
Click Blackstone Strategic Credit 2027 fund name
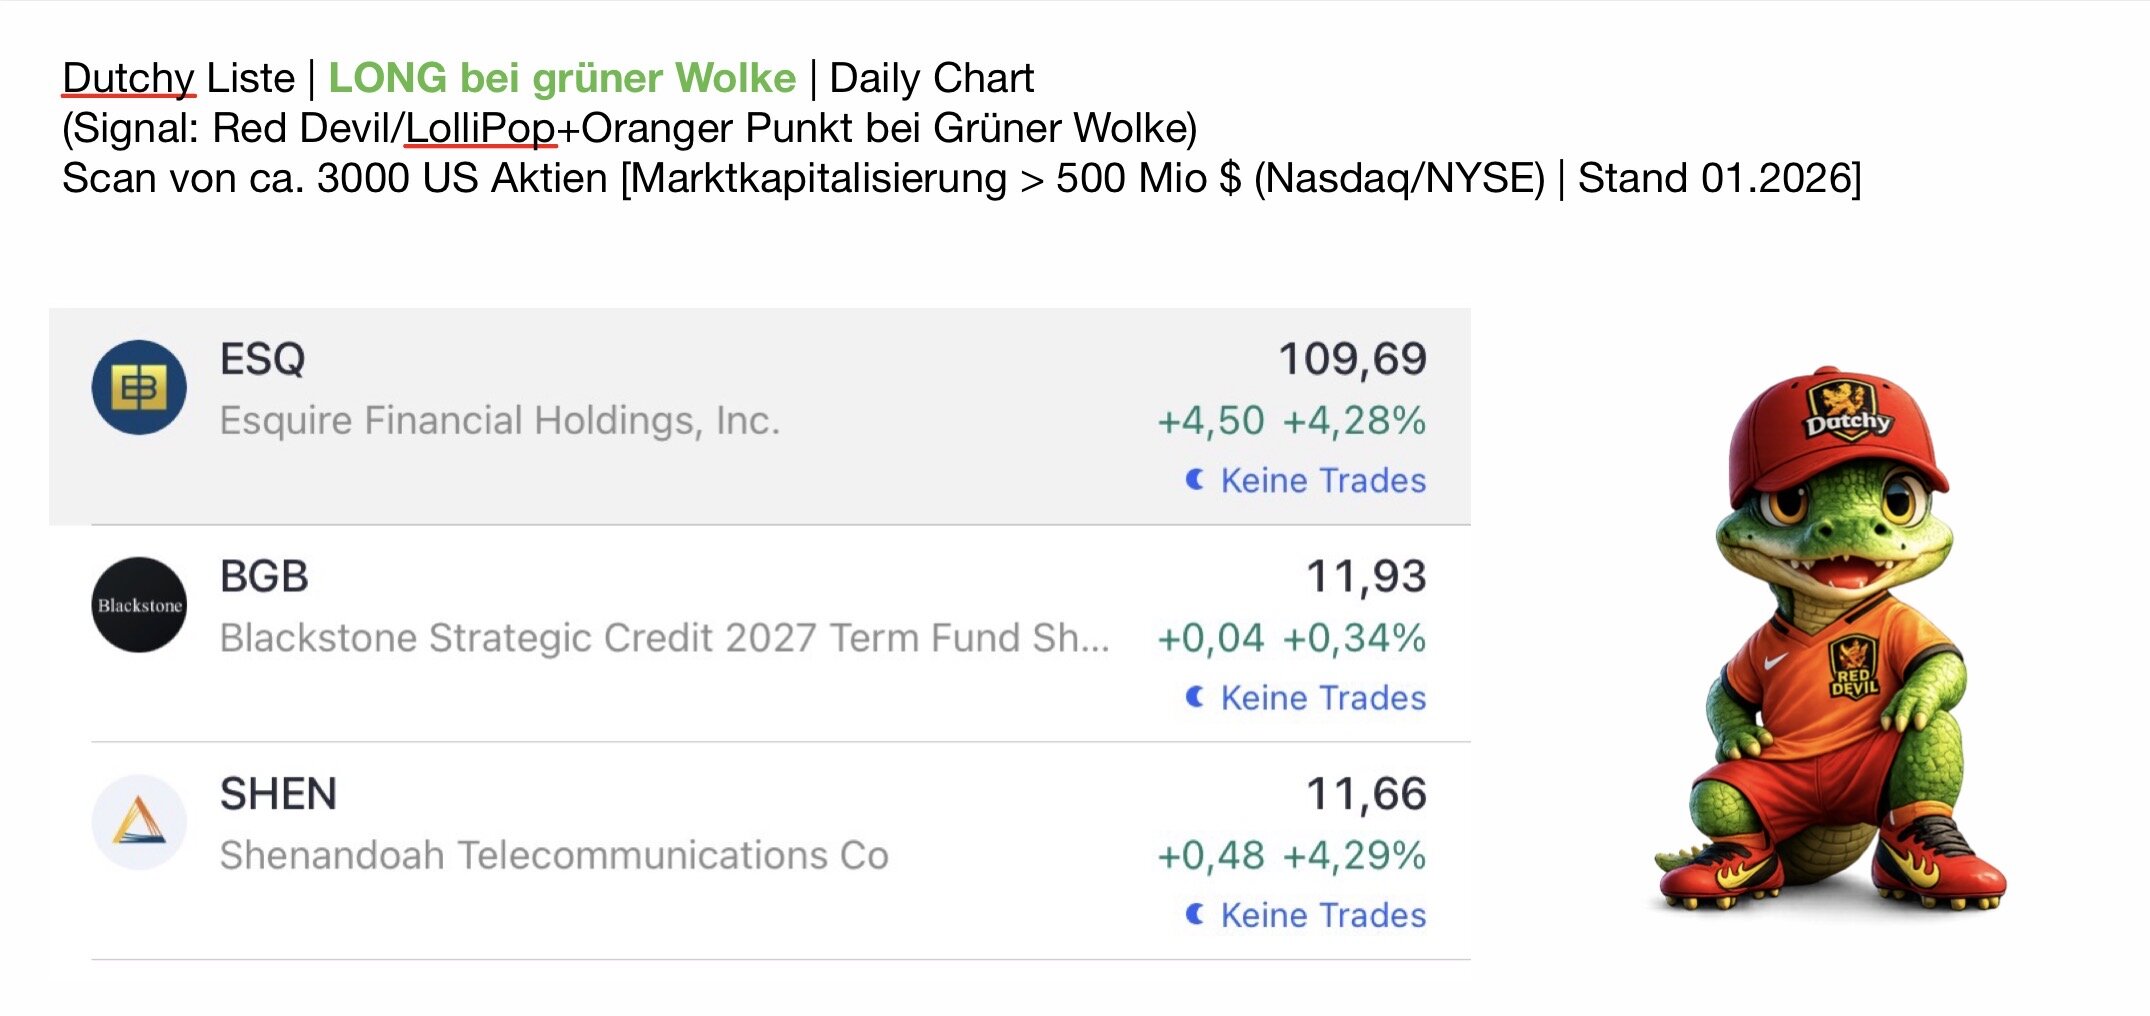tap(664, 638)
